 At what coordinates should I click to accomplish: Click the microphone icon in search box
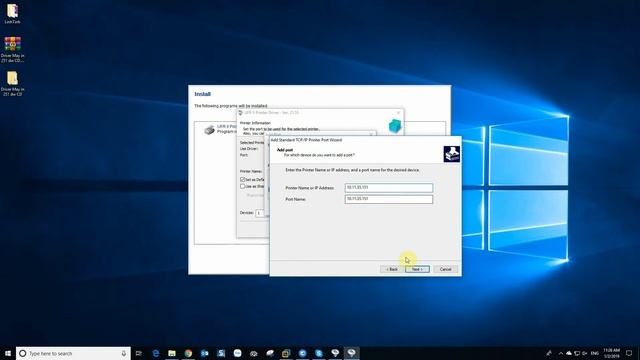point(124,353)
